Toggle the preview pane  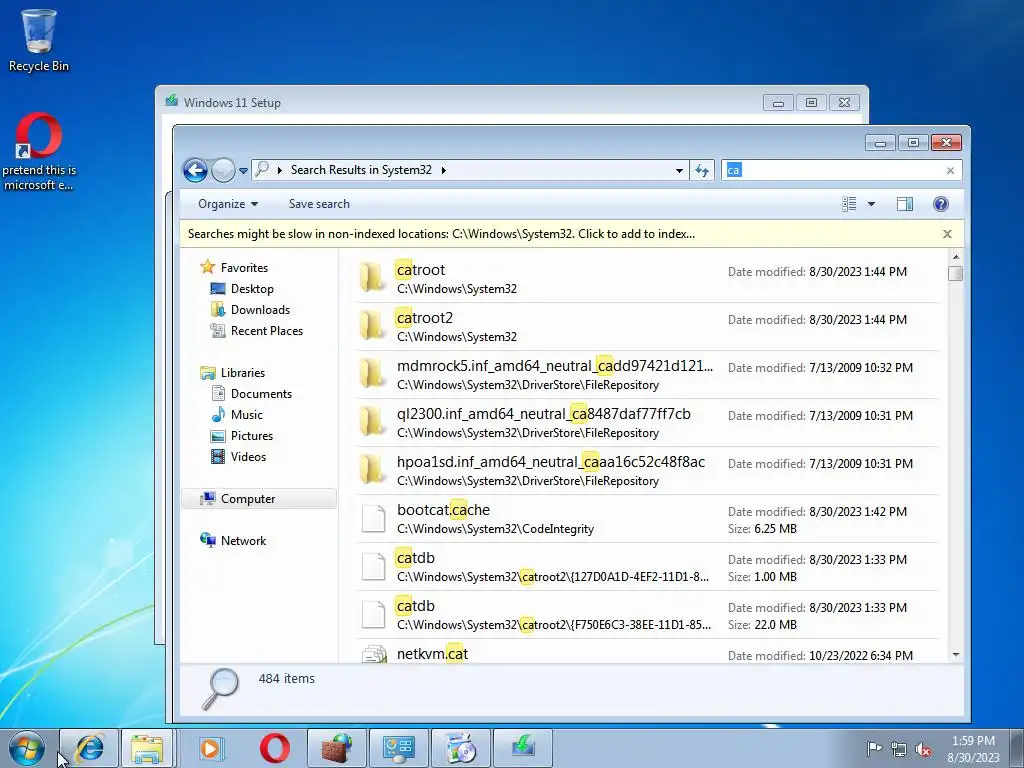pos(904,204)
